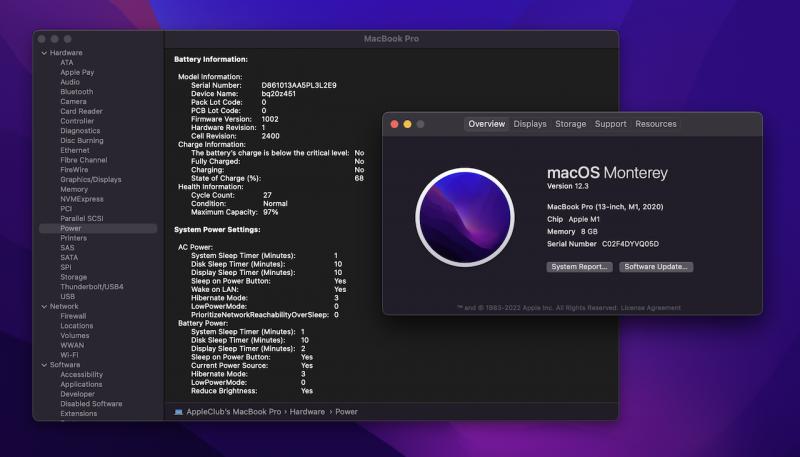Click the Software Update button
This screenshot has height=457, width=800.
tap(656, 267)
